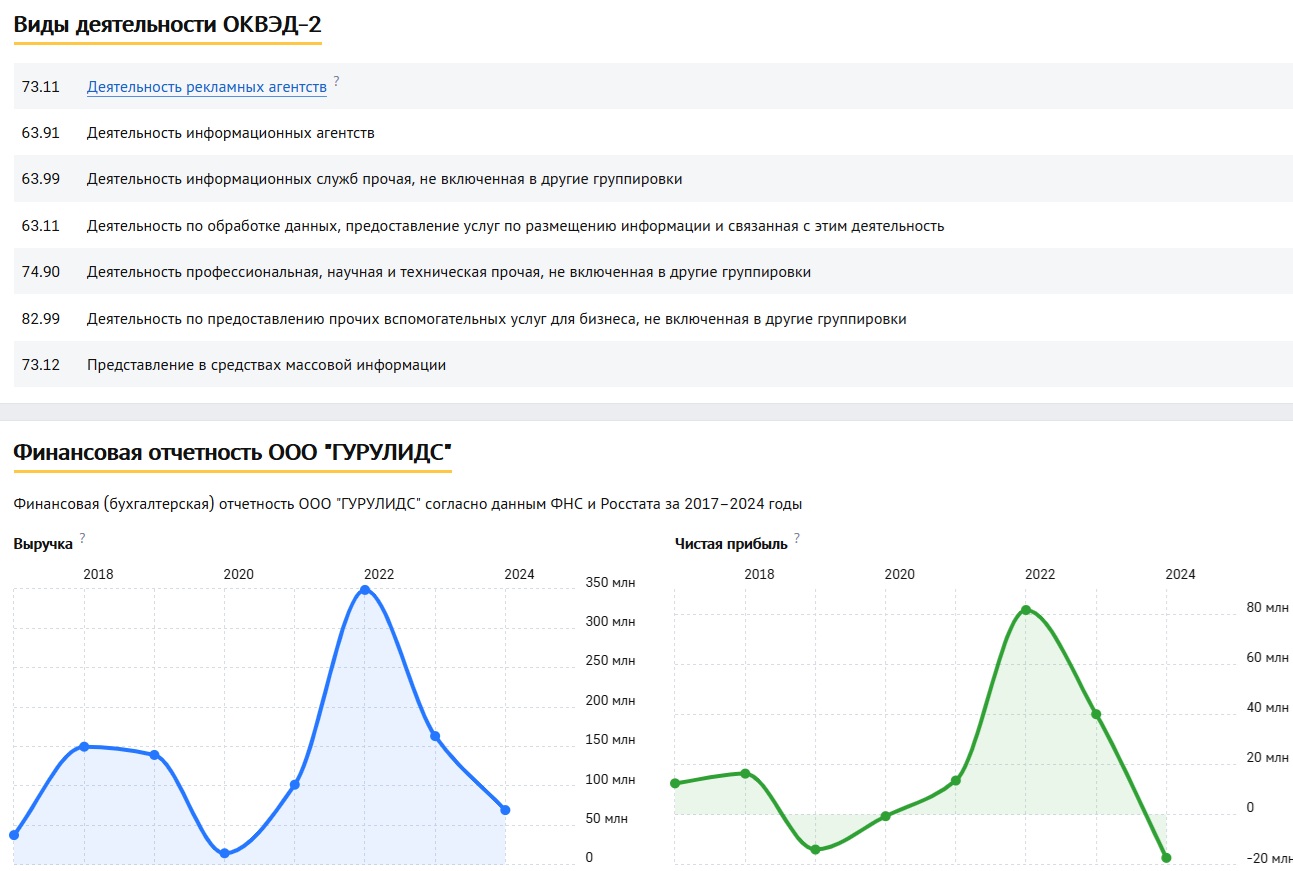Click the 2019 negative dip point on profit chart
This screenshot has width=1293, height=871.
coord(815,849)
